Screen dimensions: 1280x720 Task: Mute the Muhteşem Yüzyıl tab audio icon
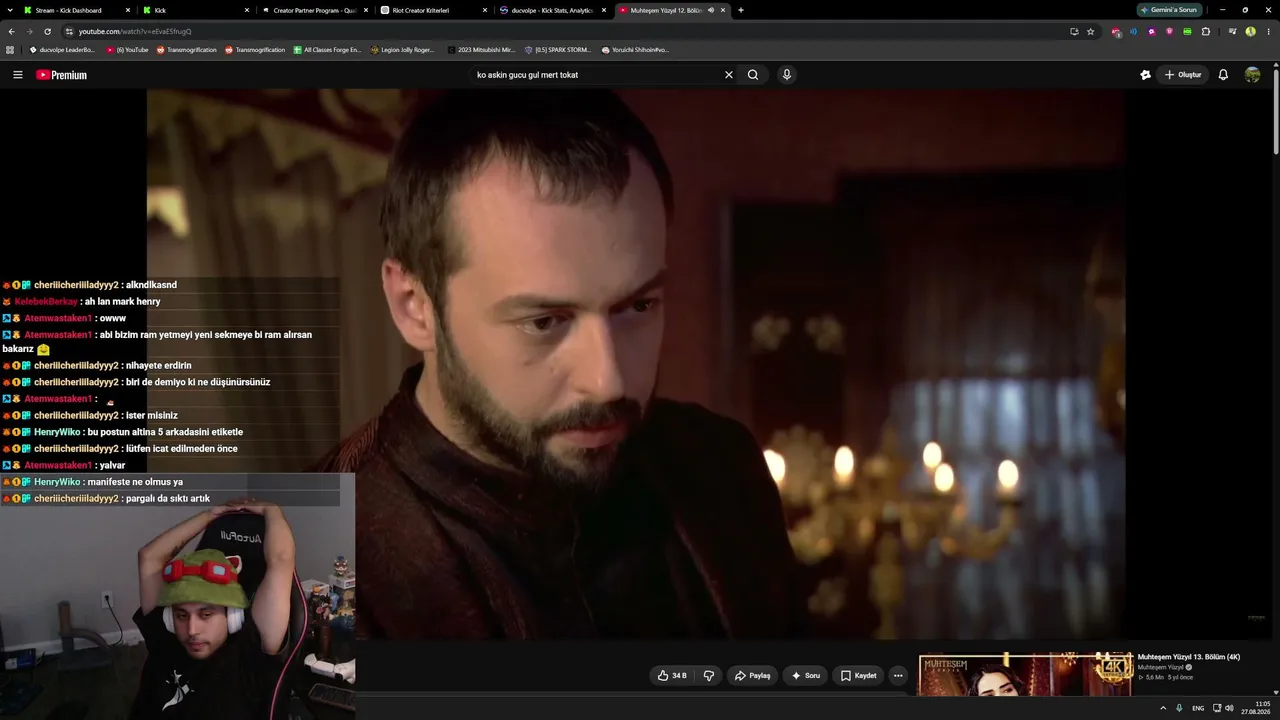point(711,10)
